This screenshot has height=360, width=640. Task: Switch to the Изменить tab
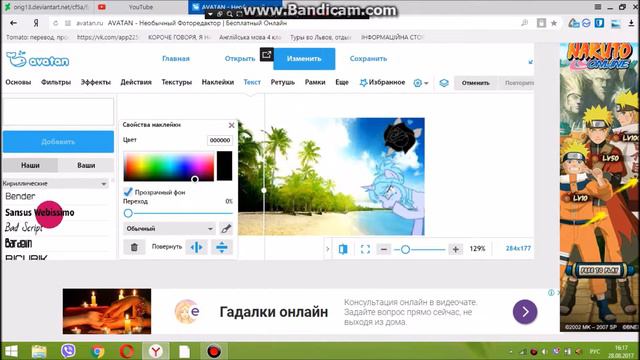click(x=304, y=59)
